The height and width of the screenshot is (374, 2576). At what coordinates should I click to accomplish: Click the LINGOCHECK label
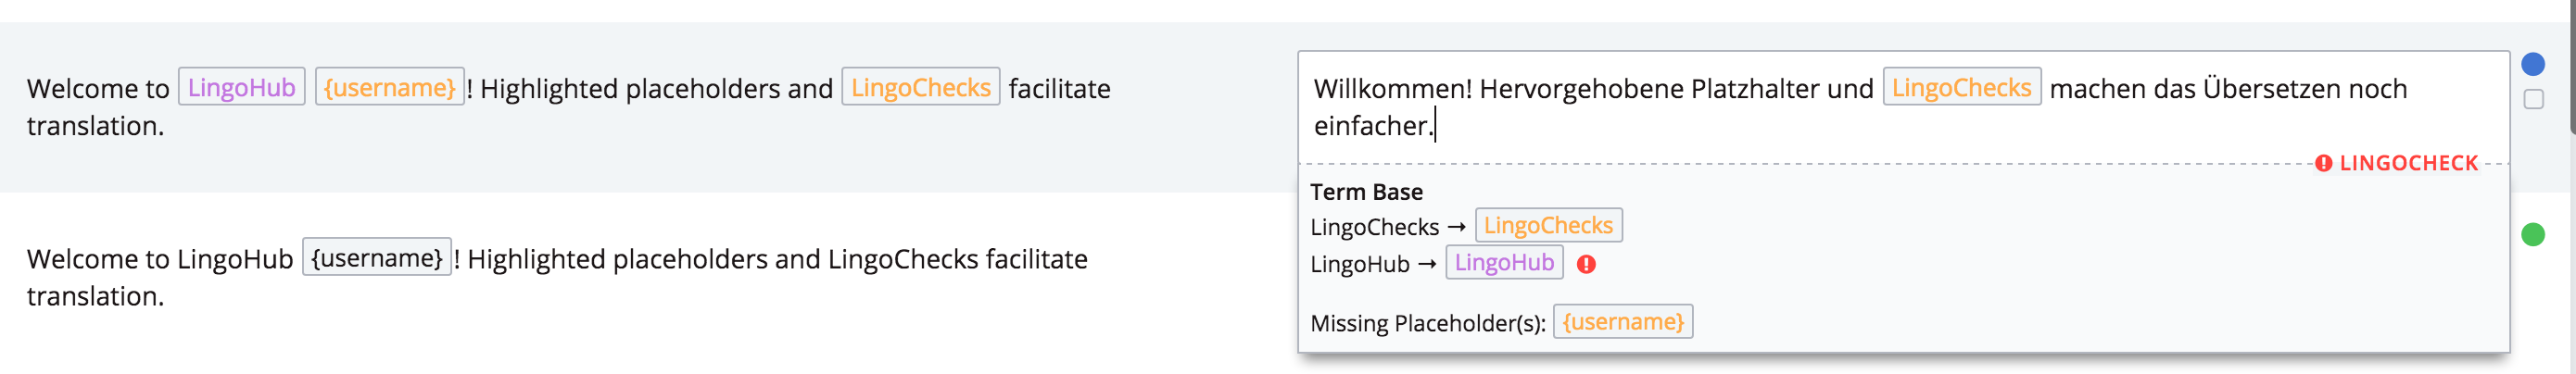[x=2408, y=163]
